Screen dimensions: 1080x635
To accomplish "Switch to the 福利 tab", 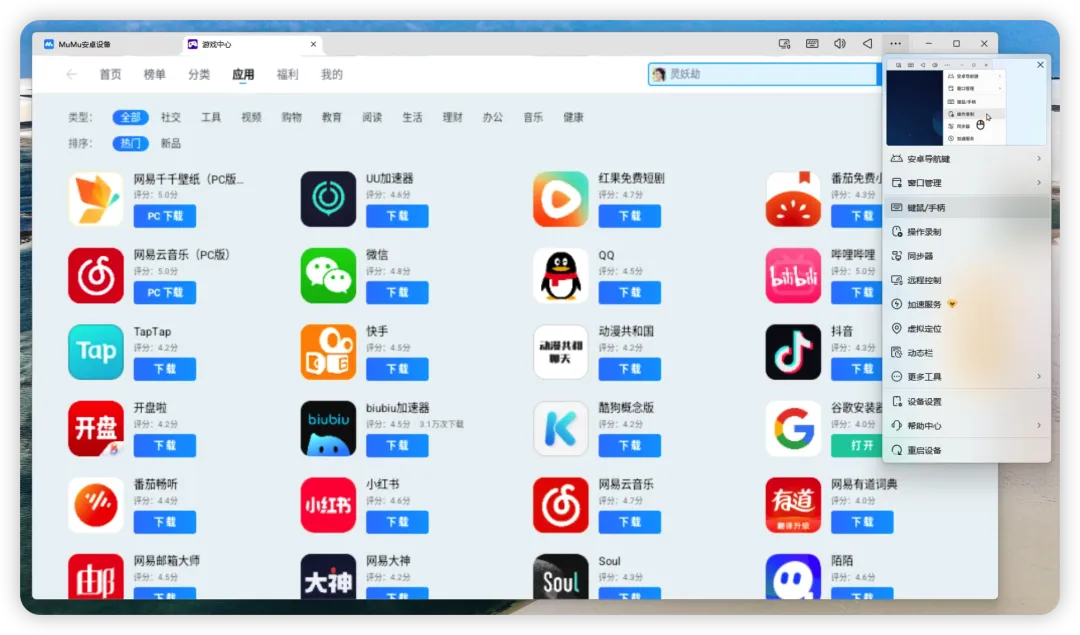I will 287,74.
